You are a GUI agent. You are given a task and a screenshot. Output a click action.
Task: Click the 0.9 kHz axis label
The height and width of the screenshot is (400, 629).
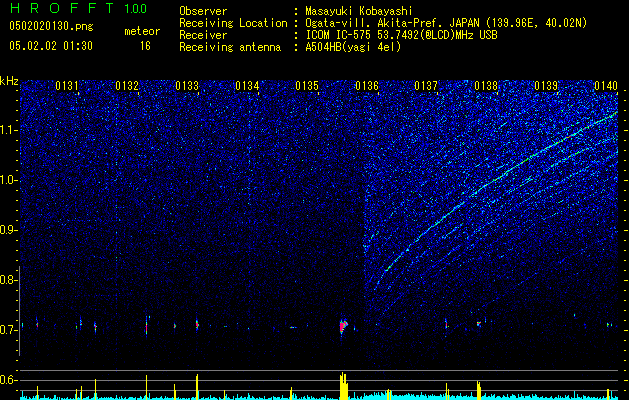click(8, 230)
